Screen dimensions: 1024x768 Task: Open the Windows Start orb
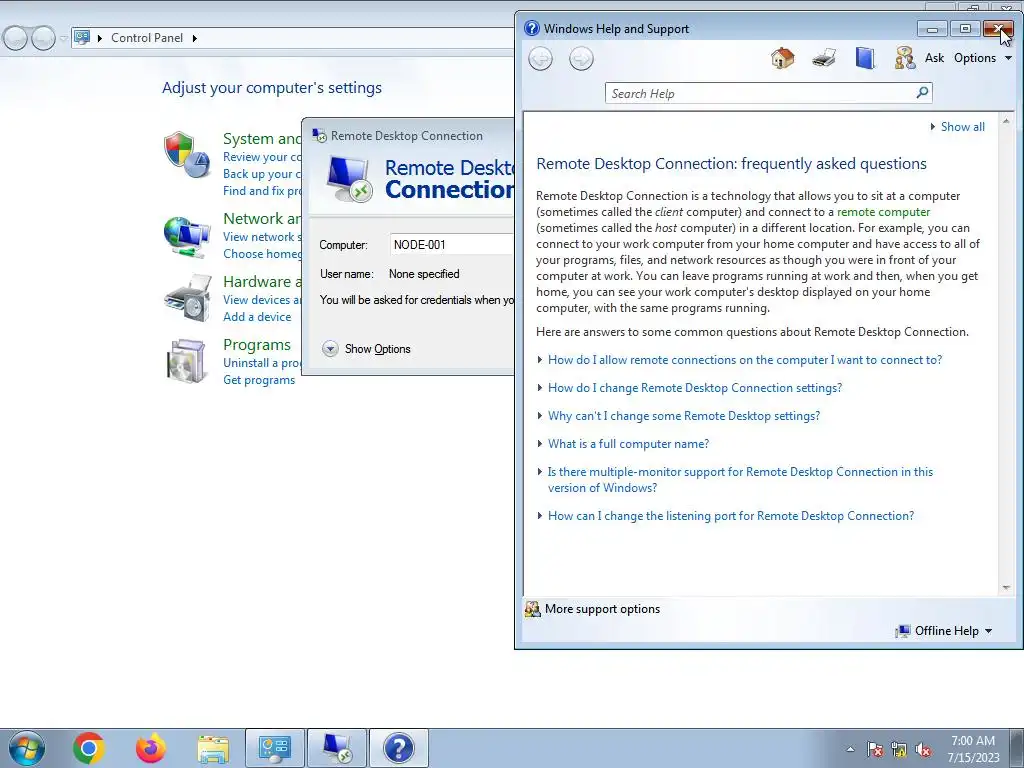pyautogui.click(x=27, y=748)
